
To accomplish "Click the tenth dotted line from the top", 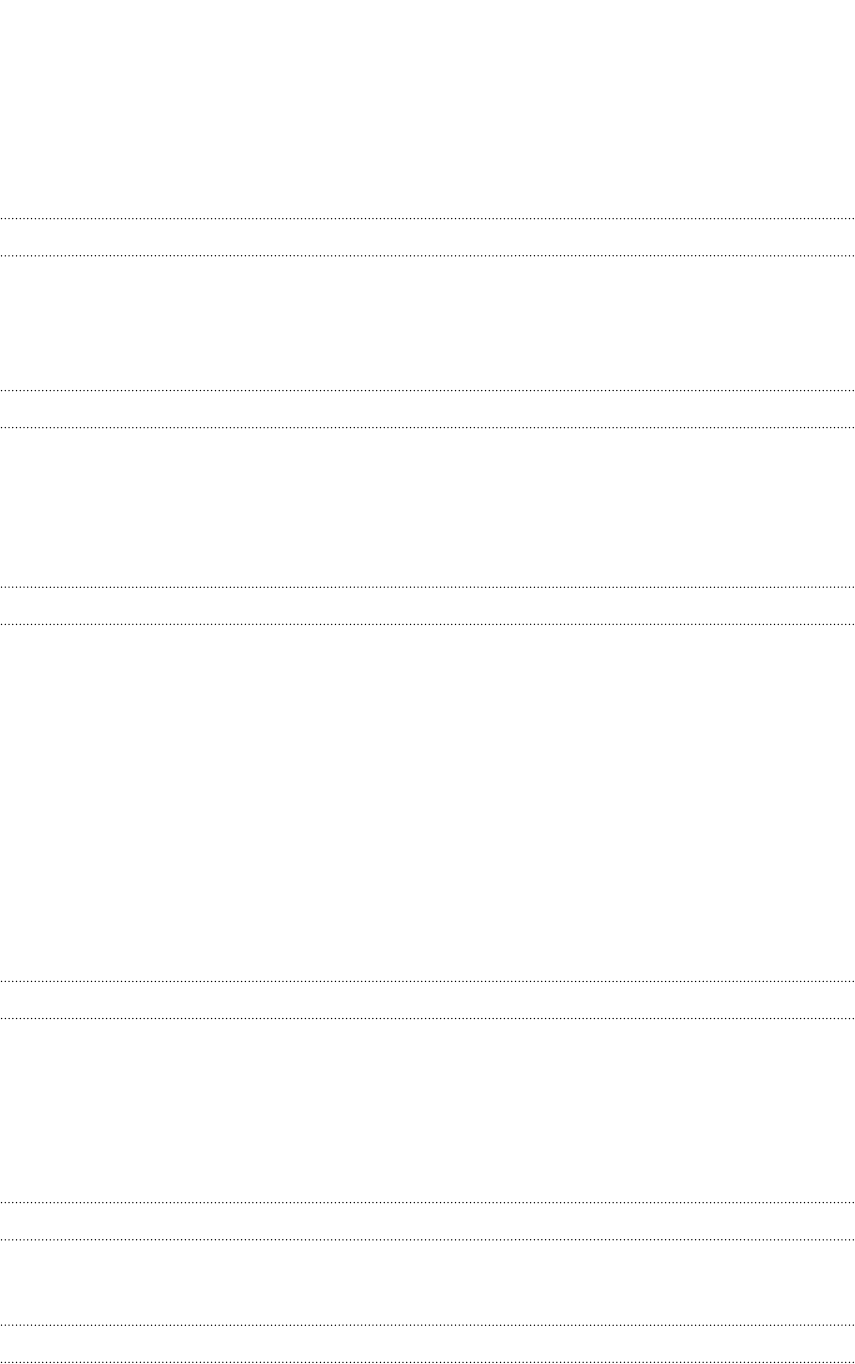I will pyautogui.click(x=427, y=1240).
